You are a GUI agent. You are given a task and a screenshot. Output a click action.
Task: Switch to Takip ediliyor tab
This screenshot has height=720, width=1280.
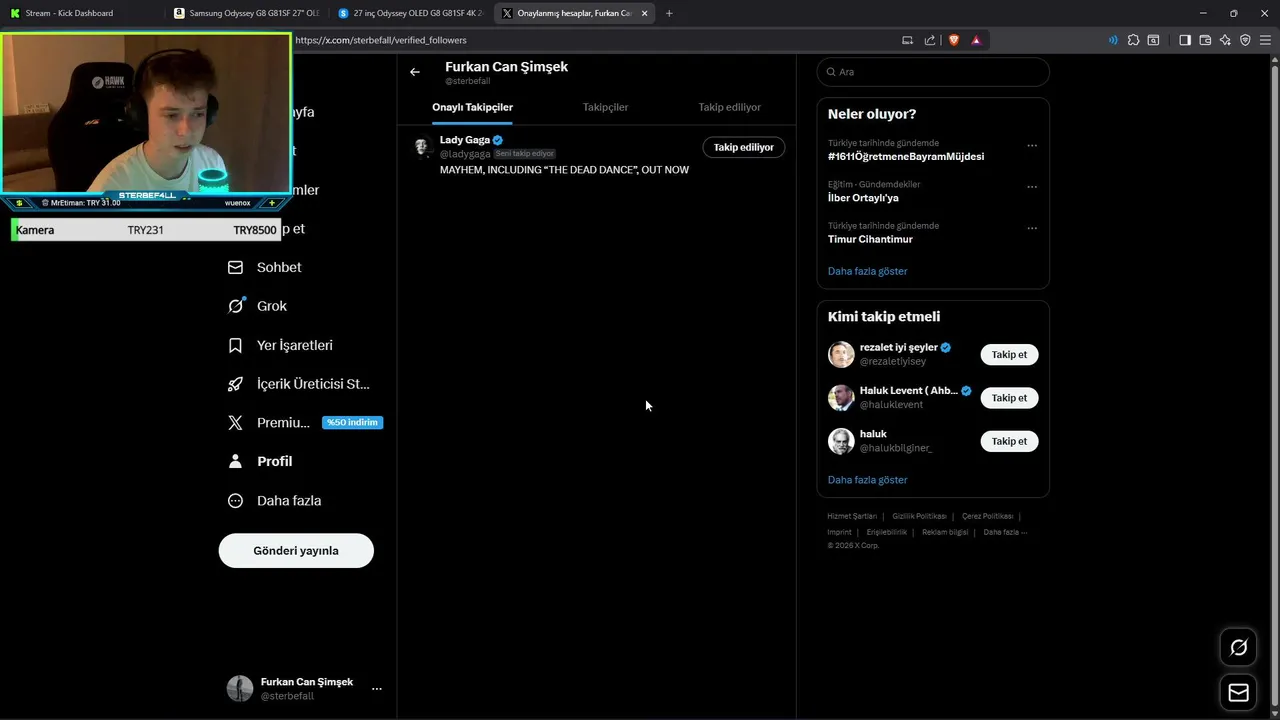(729, 107)
